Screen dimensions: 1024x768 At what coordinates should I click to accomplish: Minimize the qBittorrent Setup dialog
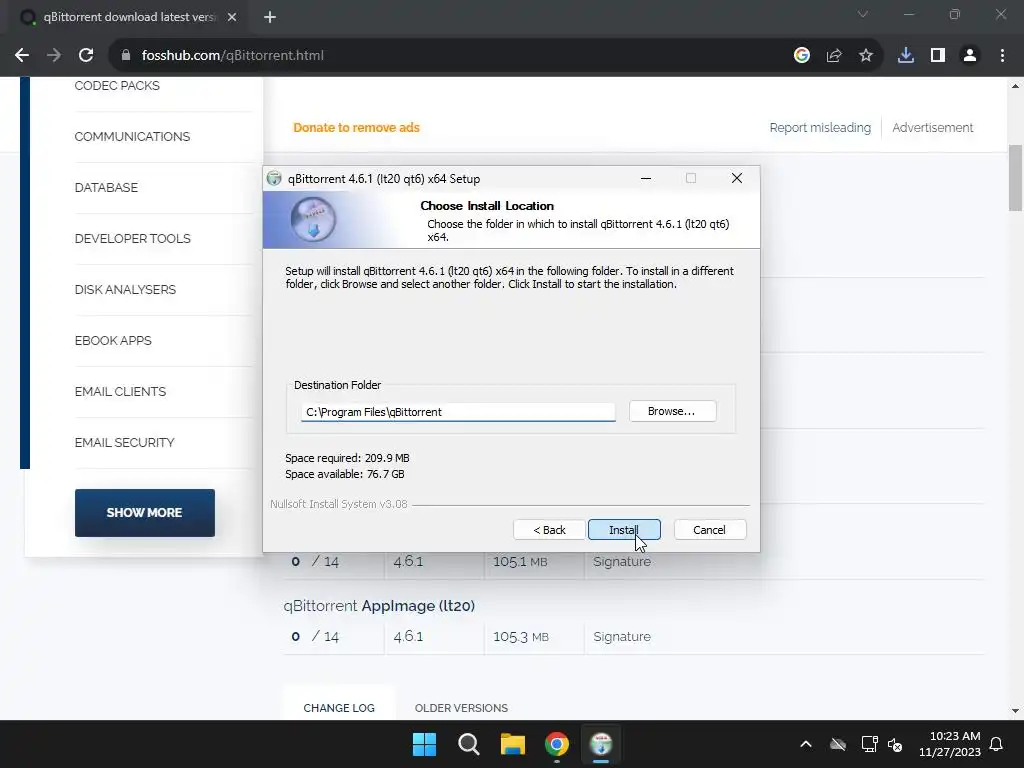pos(646,178)
